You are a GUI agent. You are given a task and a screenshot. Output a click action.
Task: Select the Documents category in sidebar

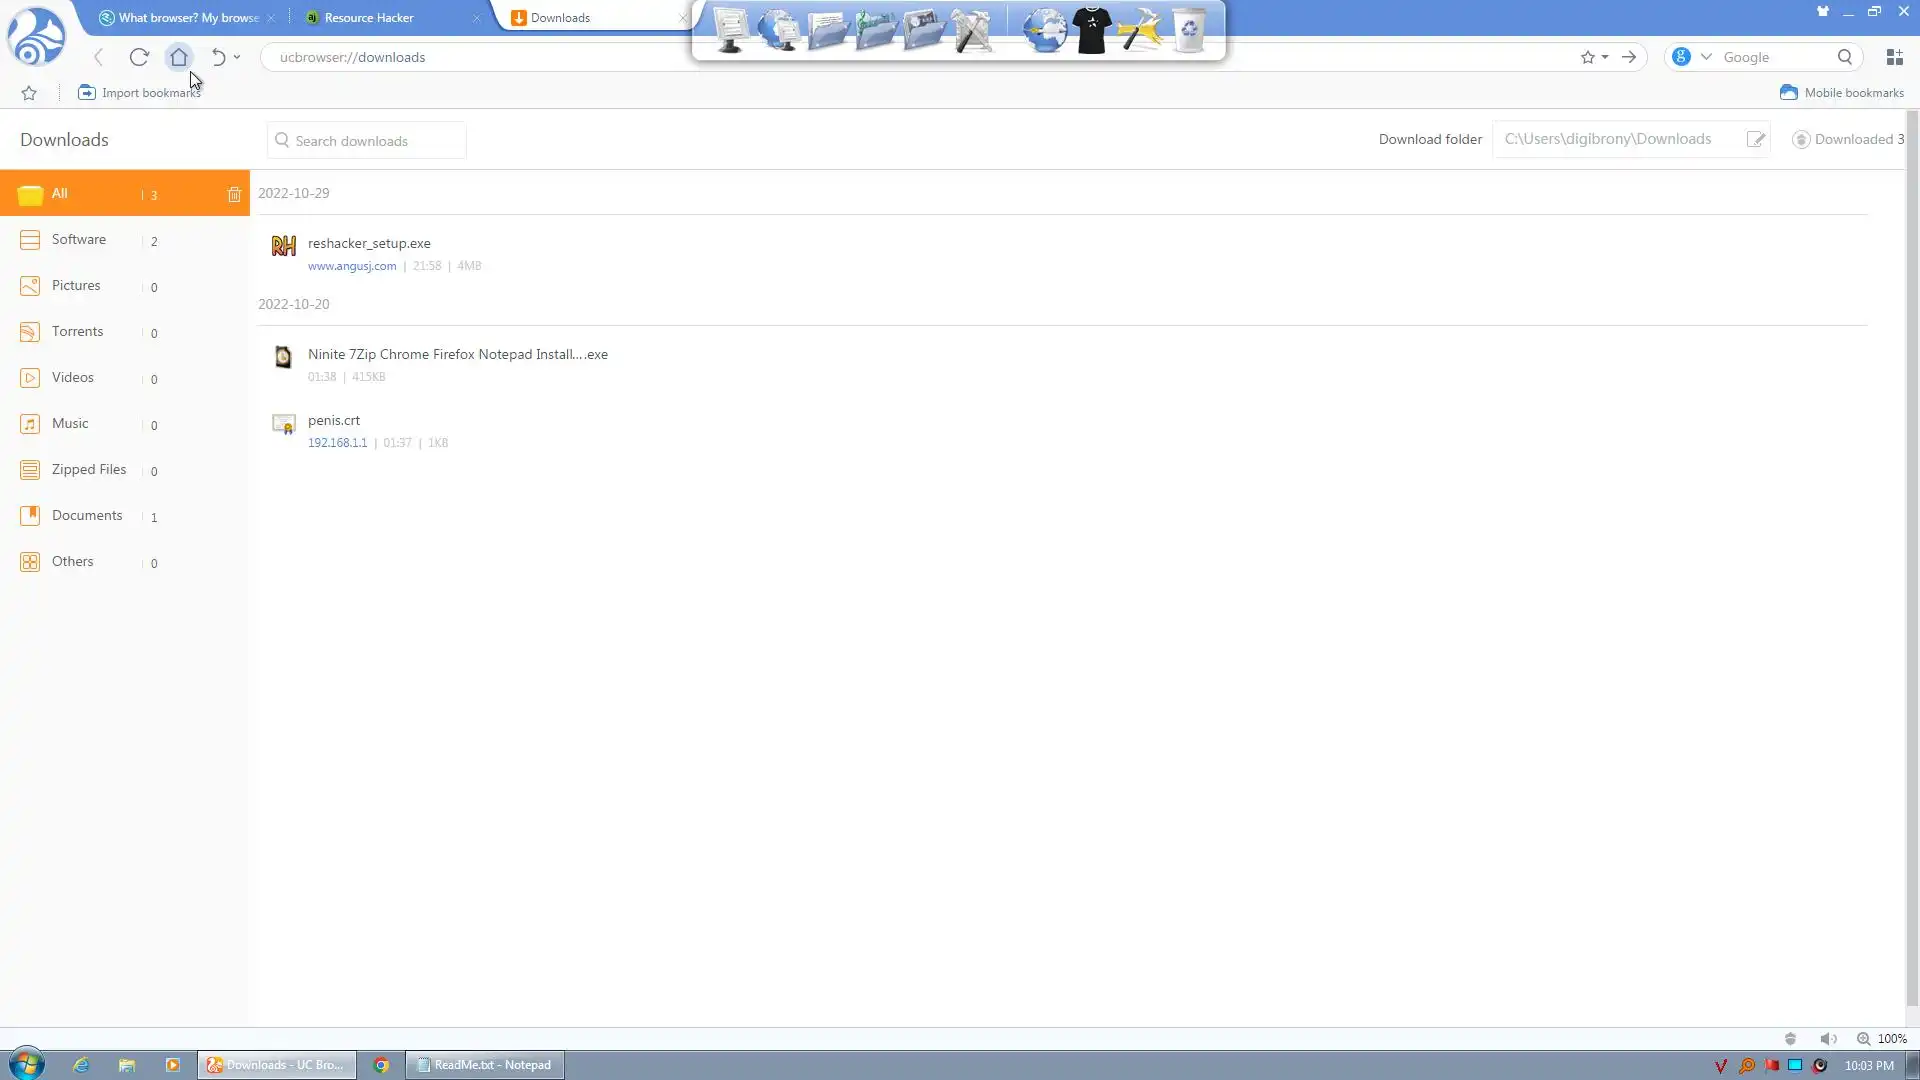87,516
